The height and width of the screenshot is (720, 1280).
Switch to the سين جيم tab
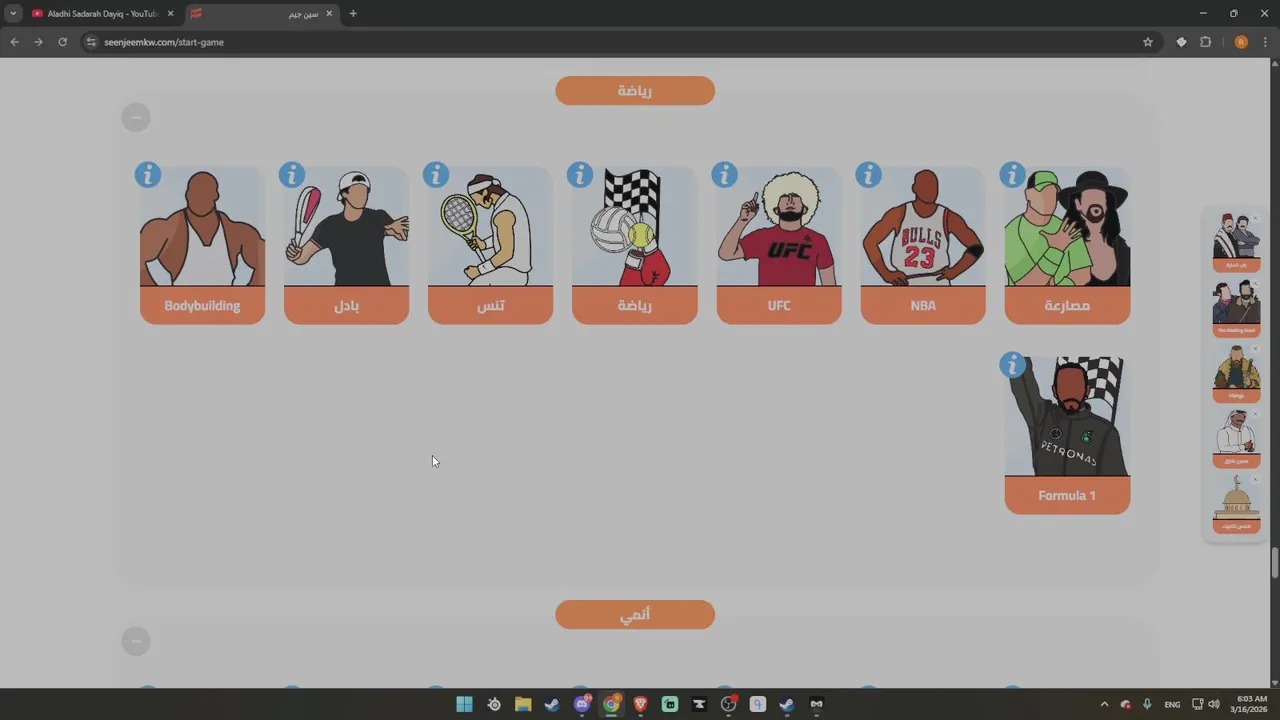tap(262, 14)
